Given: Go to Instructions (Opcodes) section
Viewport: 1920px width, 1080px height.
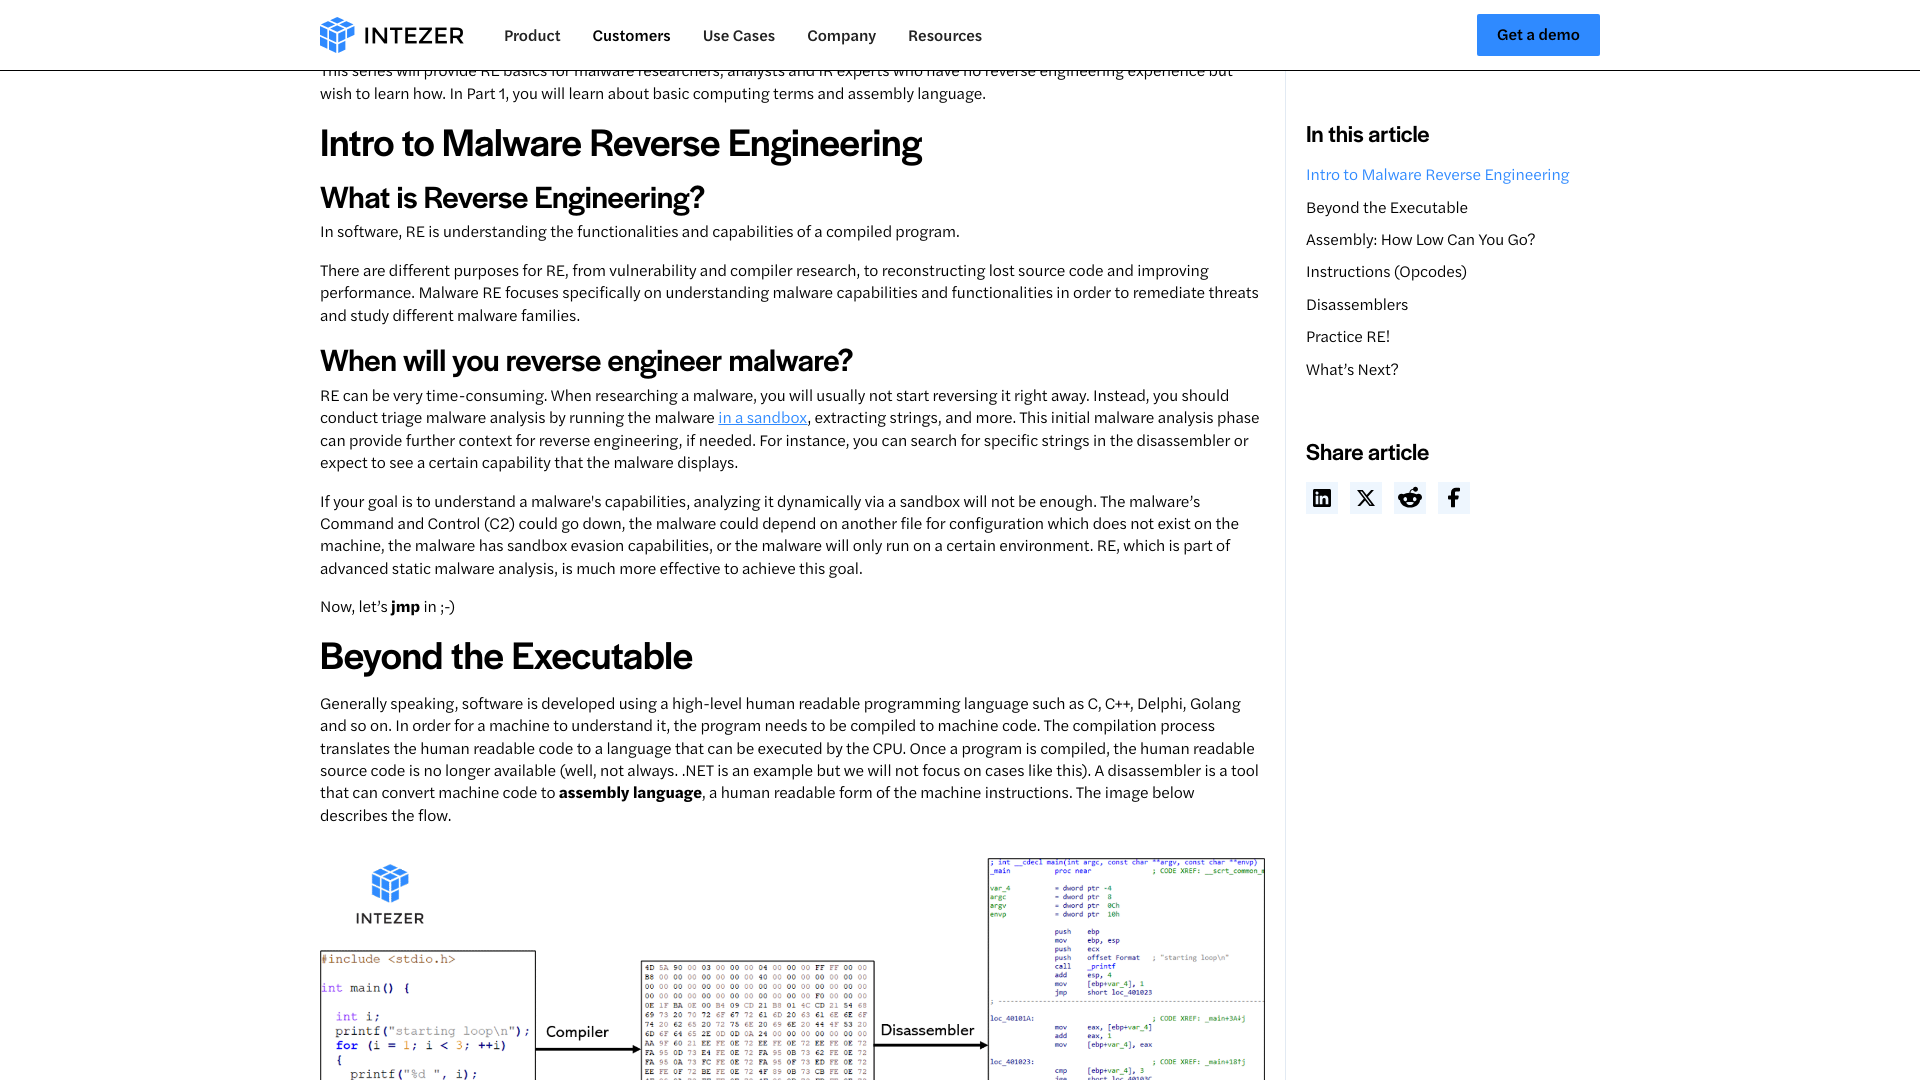Looking at the screenshot, I should tap(1386, 272).
